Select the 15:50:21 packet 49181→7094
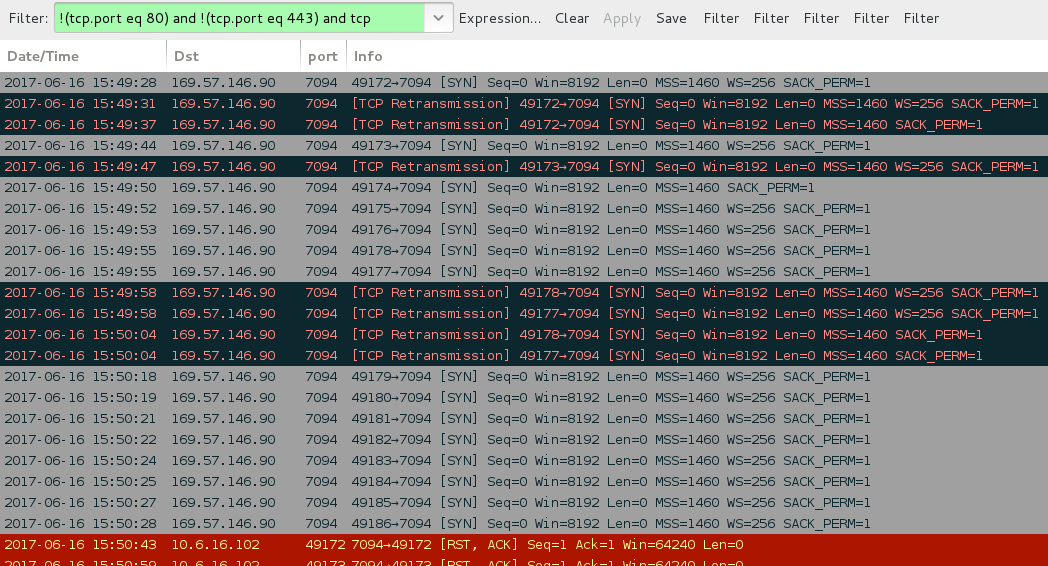This screenshot has height=566, width=1048. (x=524, y=419)
